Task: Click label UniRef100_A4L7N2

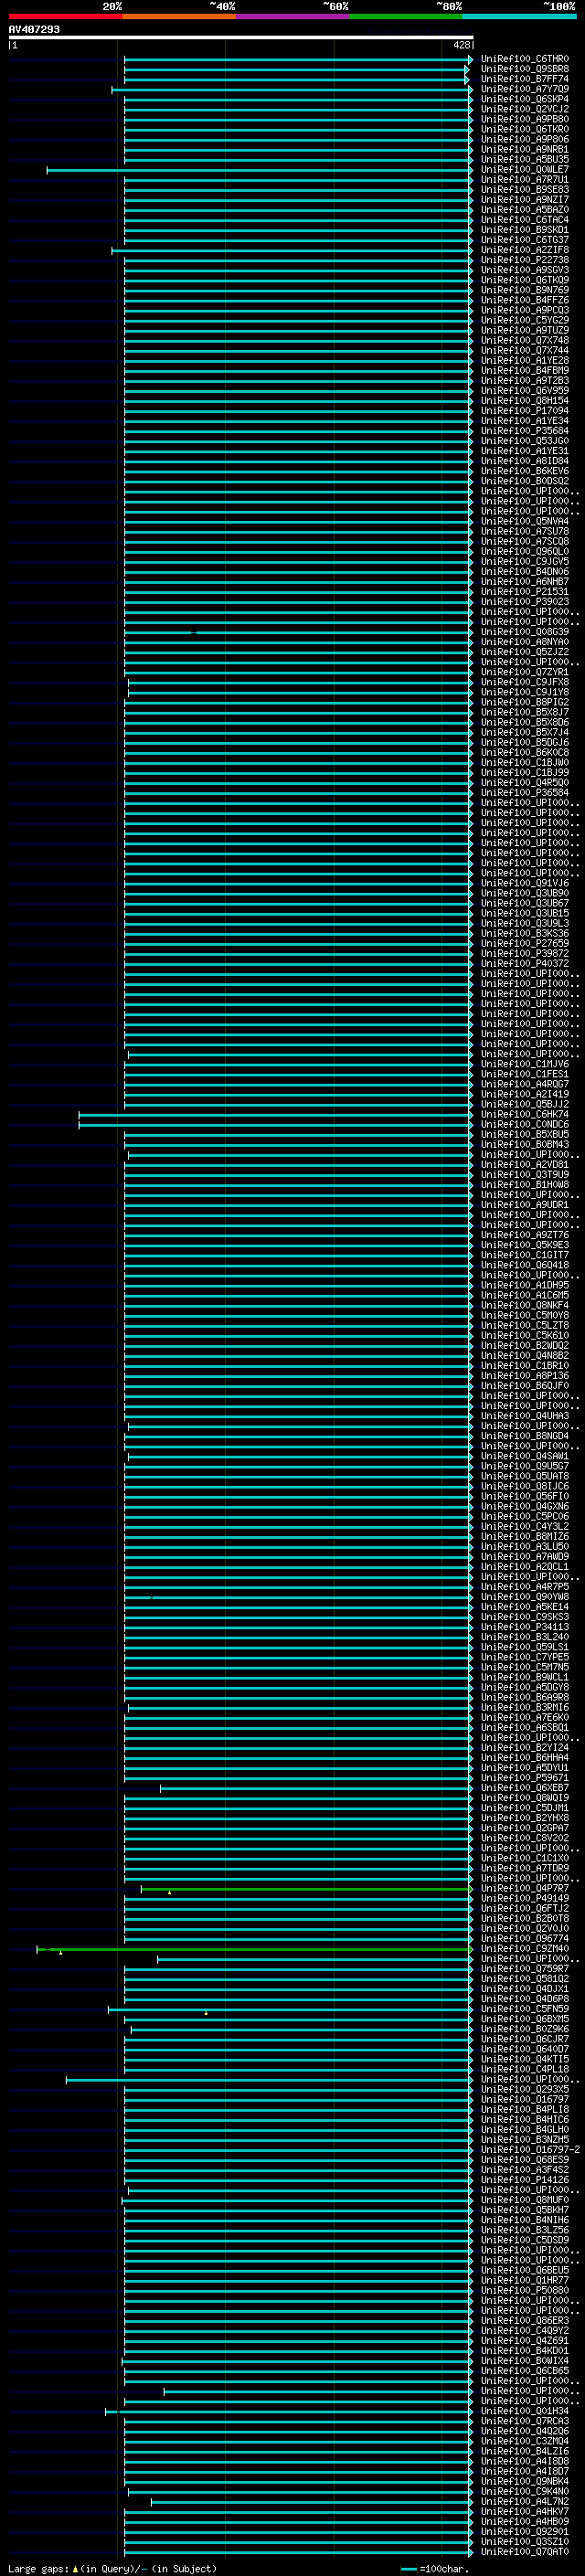Action: [524, 2503]
